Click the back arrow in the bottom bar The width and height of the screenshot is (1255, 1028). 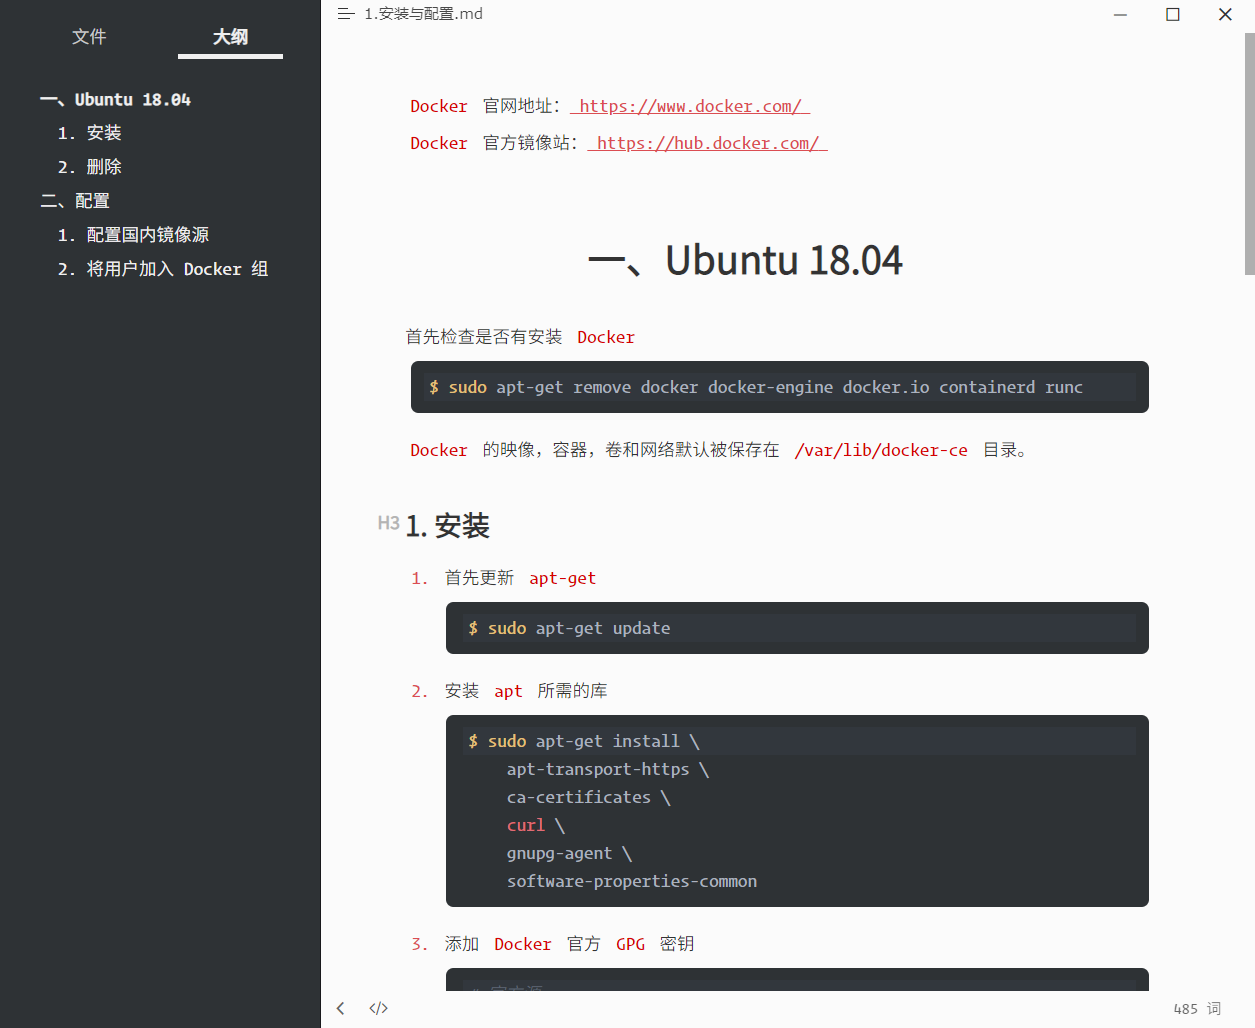click(x=341, y=1008)
